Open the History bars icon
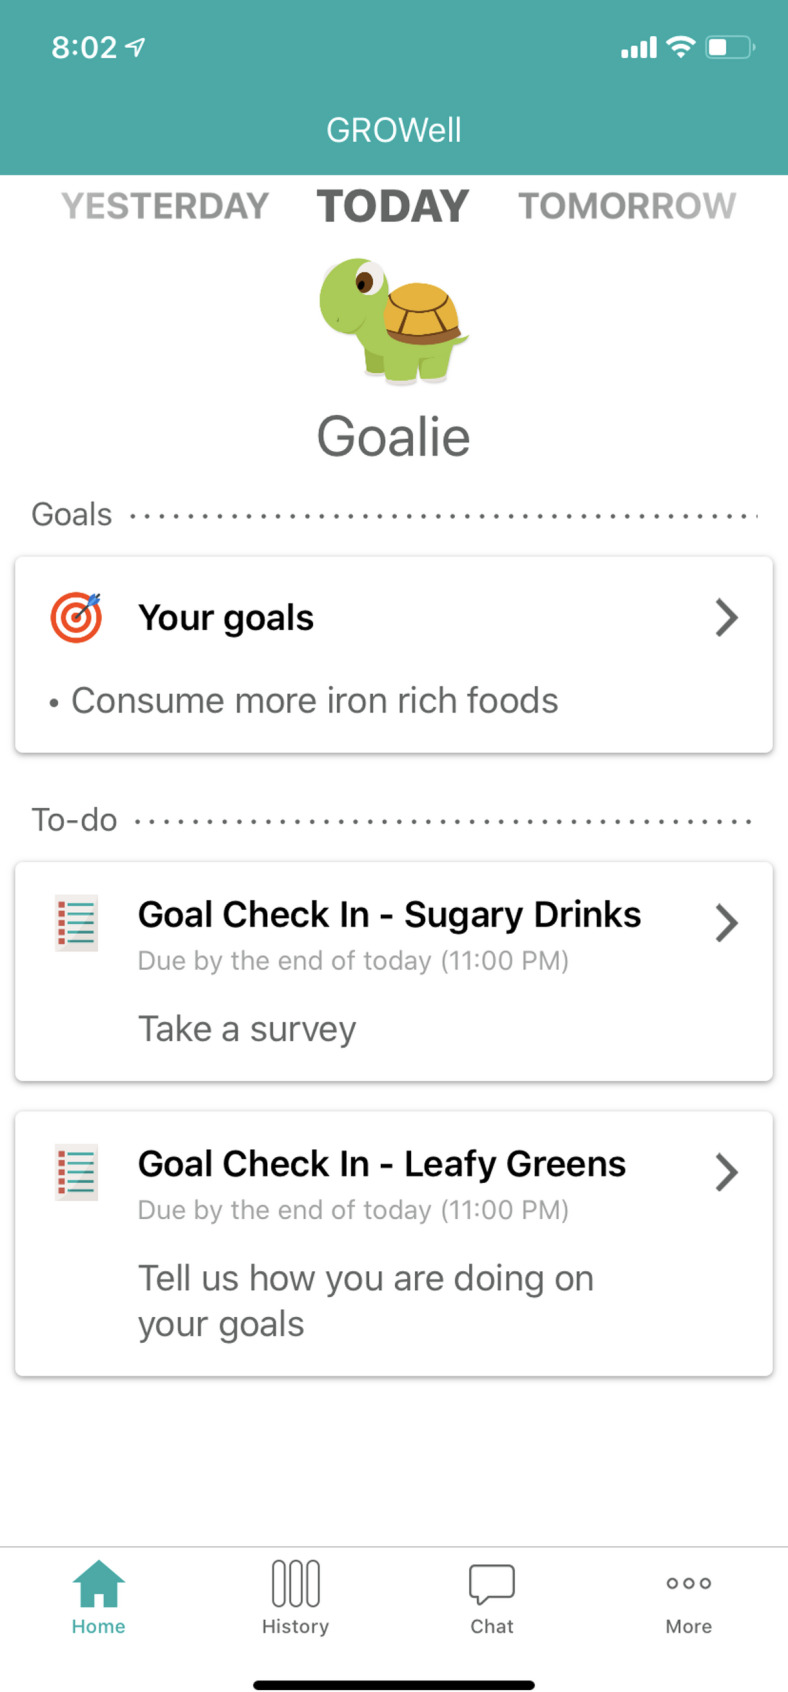 click(x=296, y=1584)
